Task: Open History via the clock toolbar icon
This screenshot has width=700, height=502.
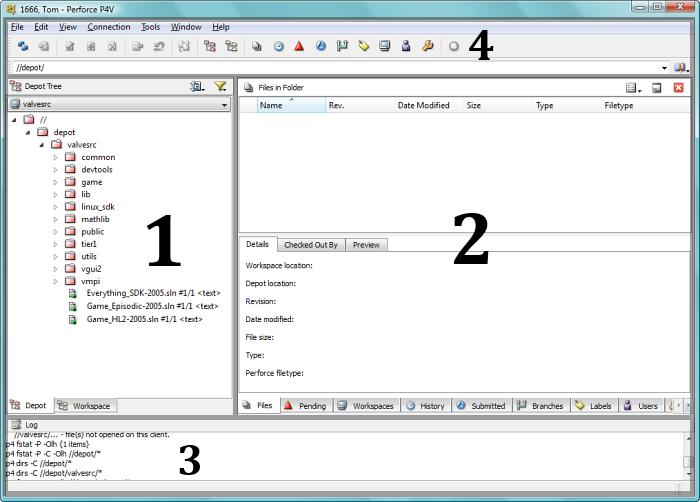Action: tap(279, 46)
